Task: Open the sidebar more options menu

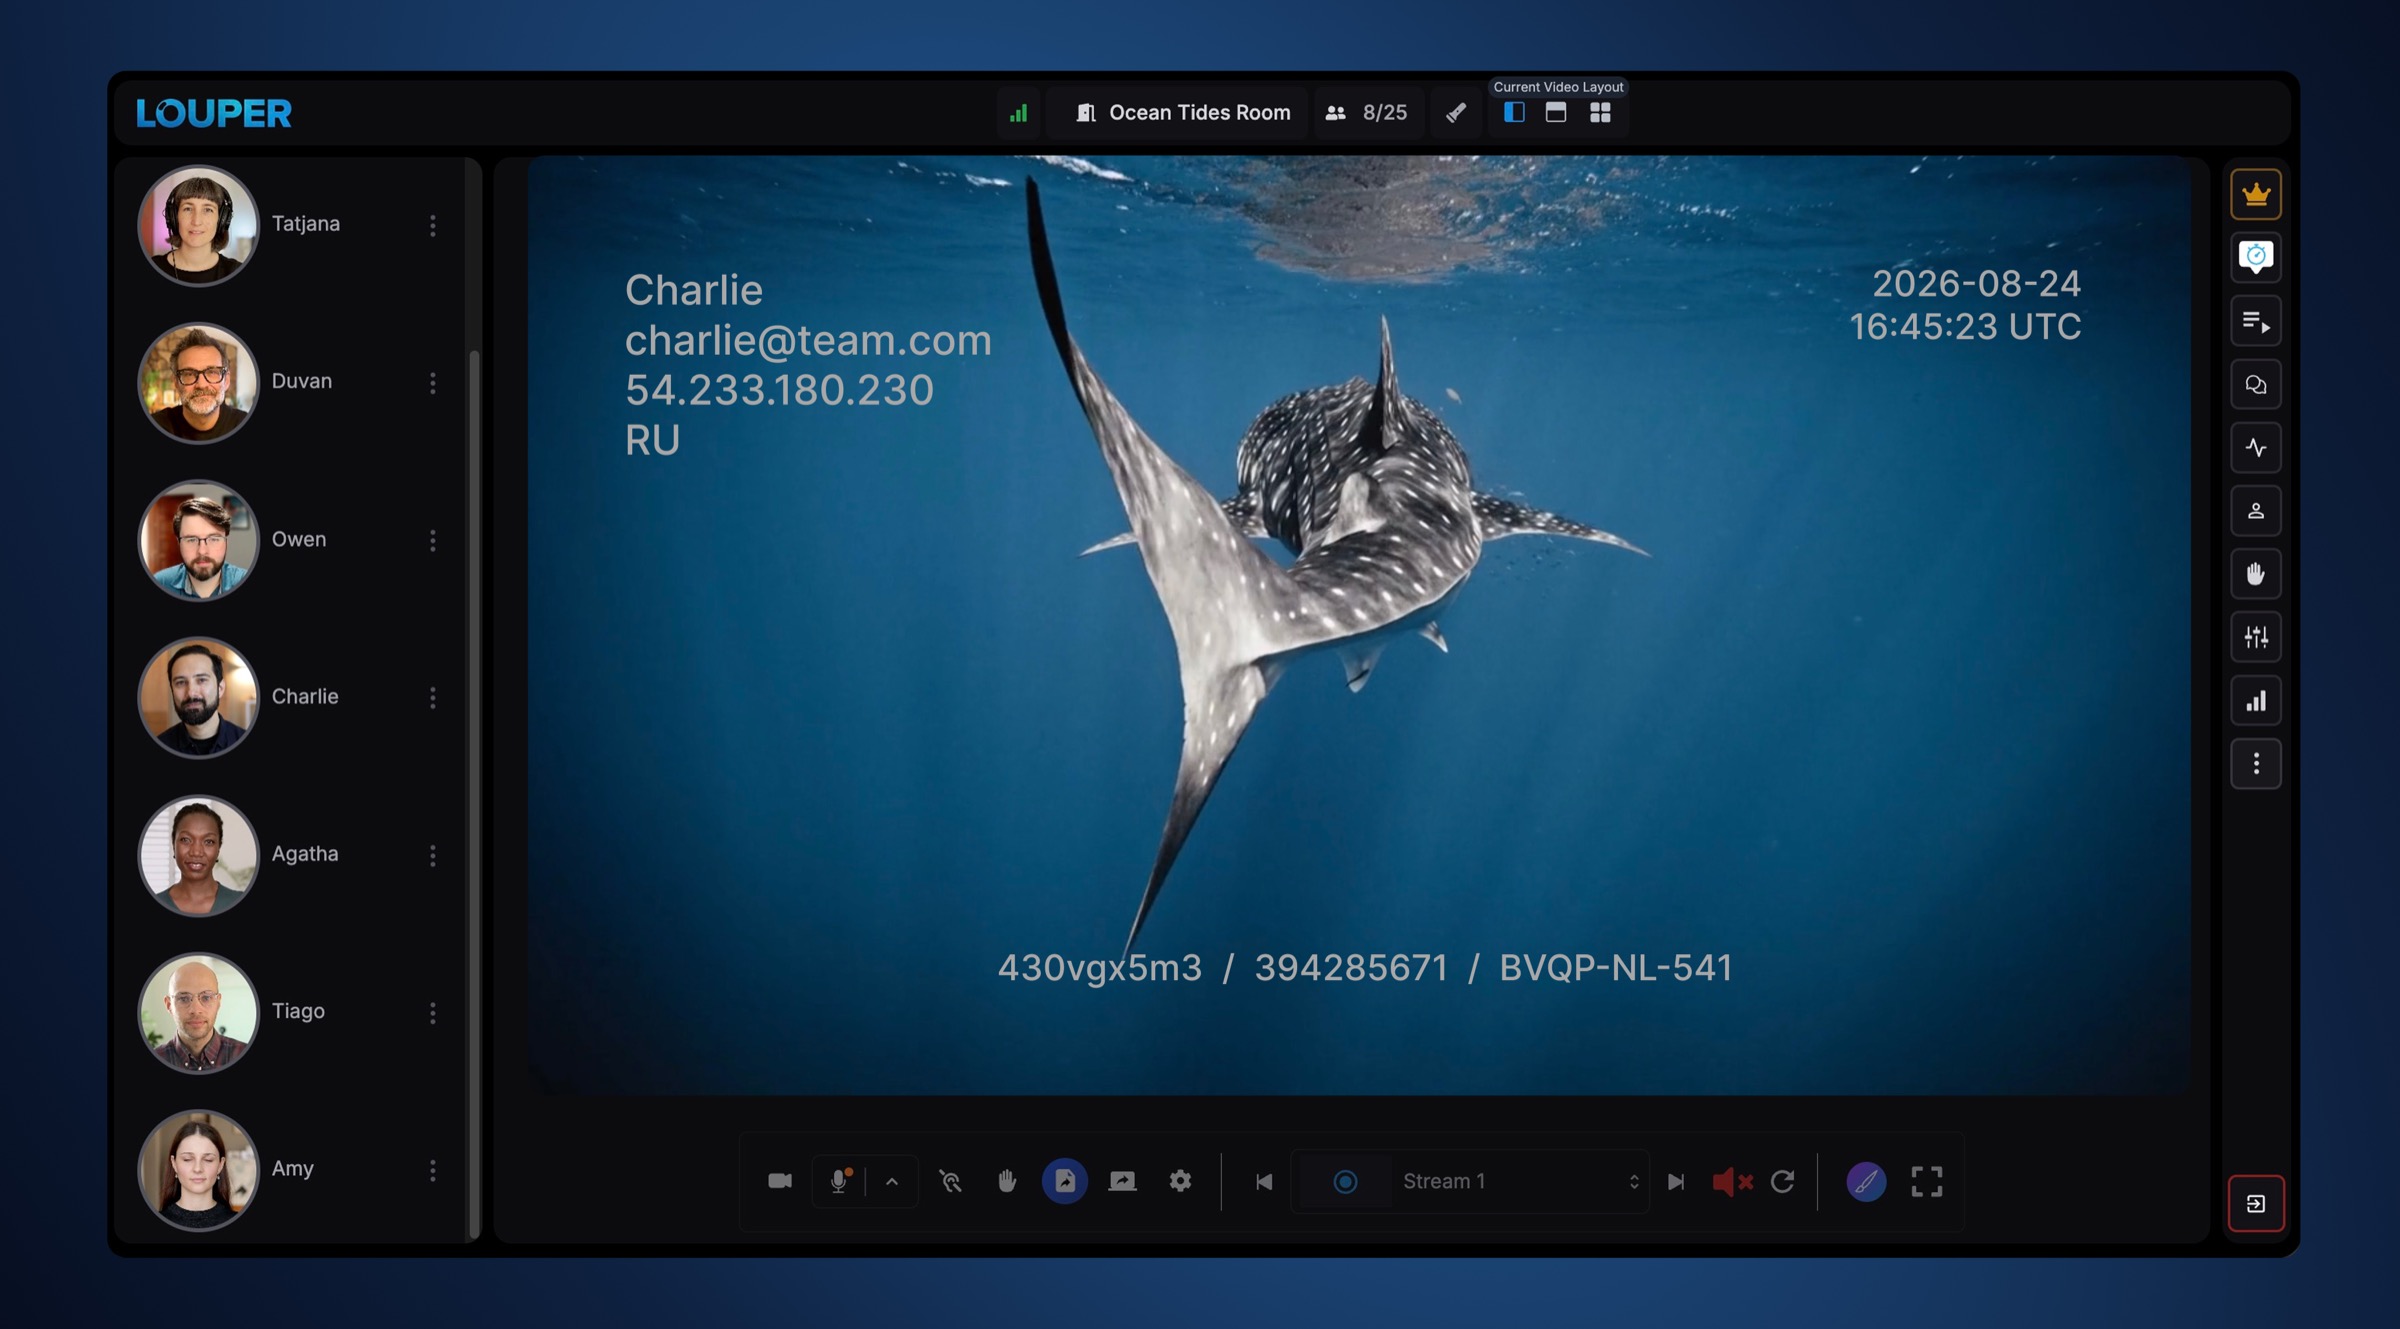Action: coord(2255,764)
